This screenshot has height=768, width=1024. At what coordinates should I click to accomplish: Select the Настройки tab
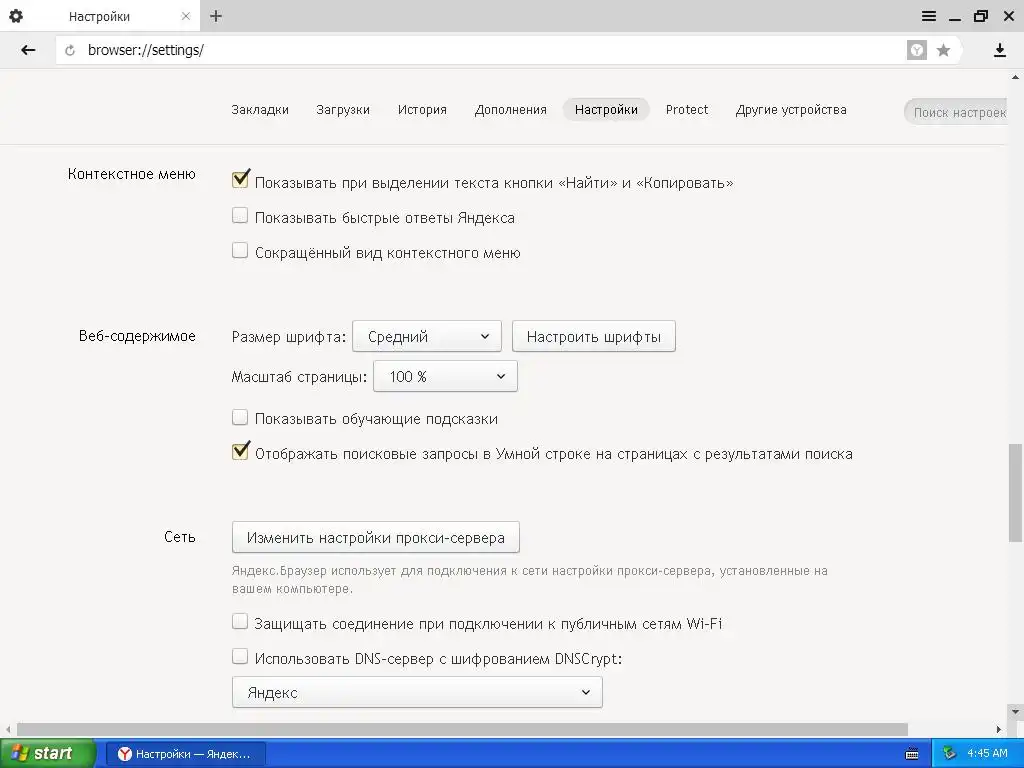click(x=606, y=110)
